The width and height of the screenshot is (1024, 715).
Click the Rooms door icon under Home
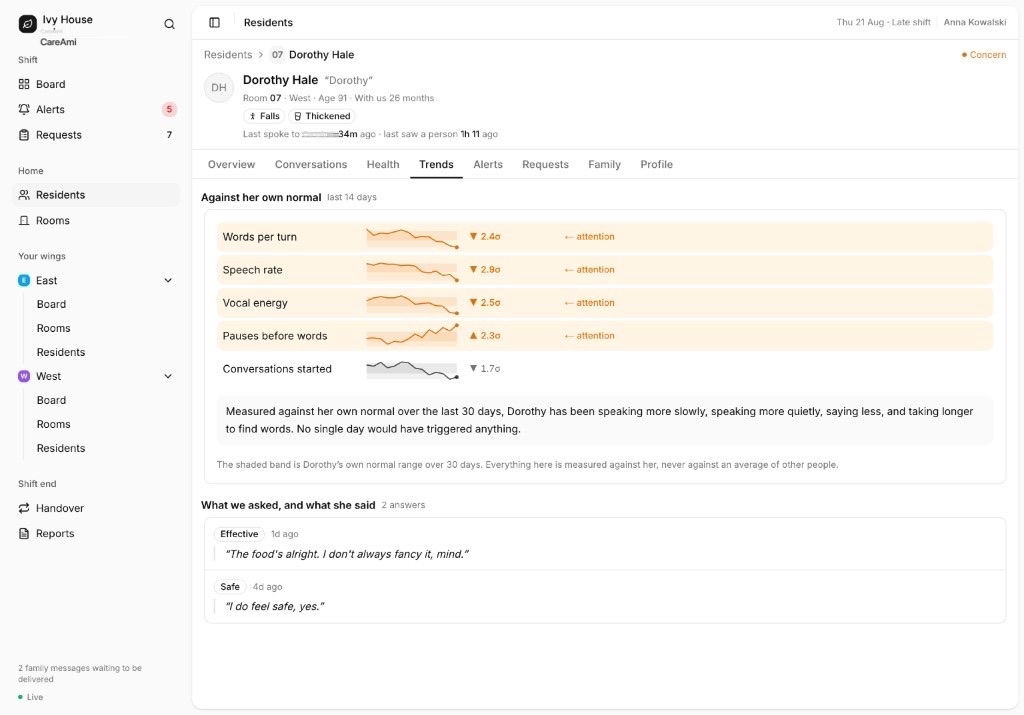pos(24,221)
